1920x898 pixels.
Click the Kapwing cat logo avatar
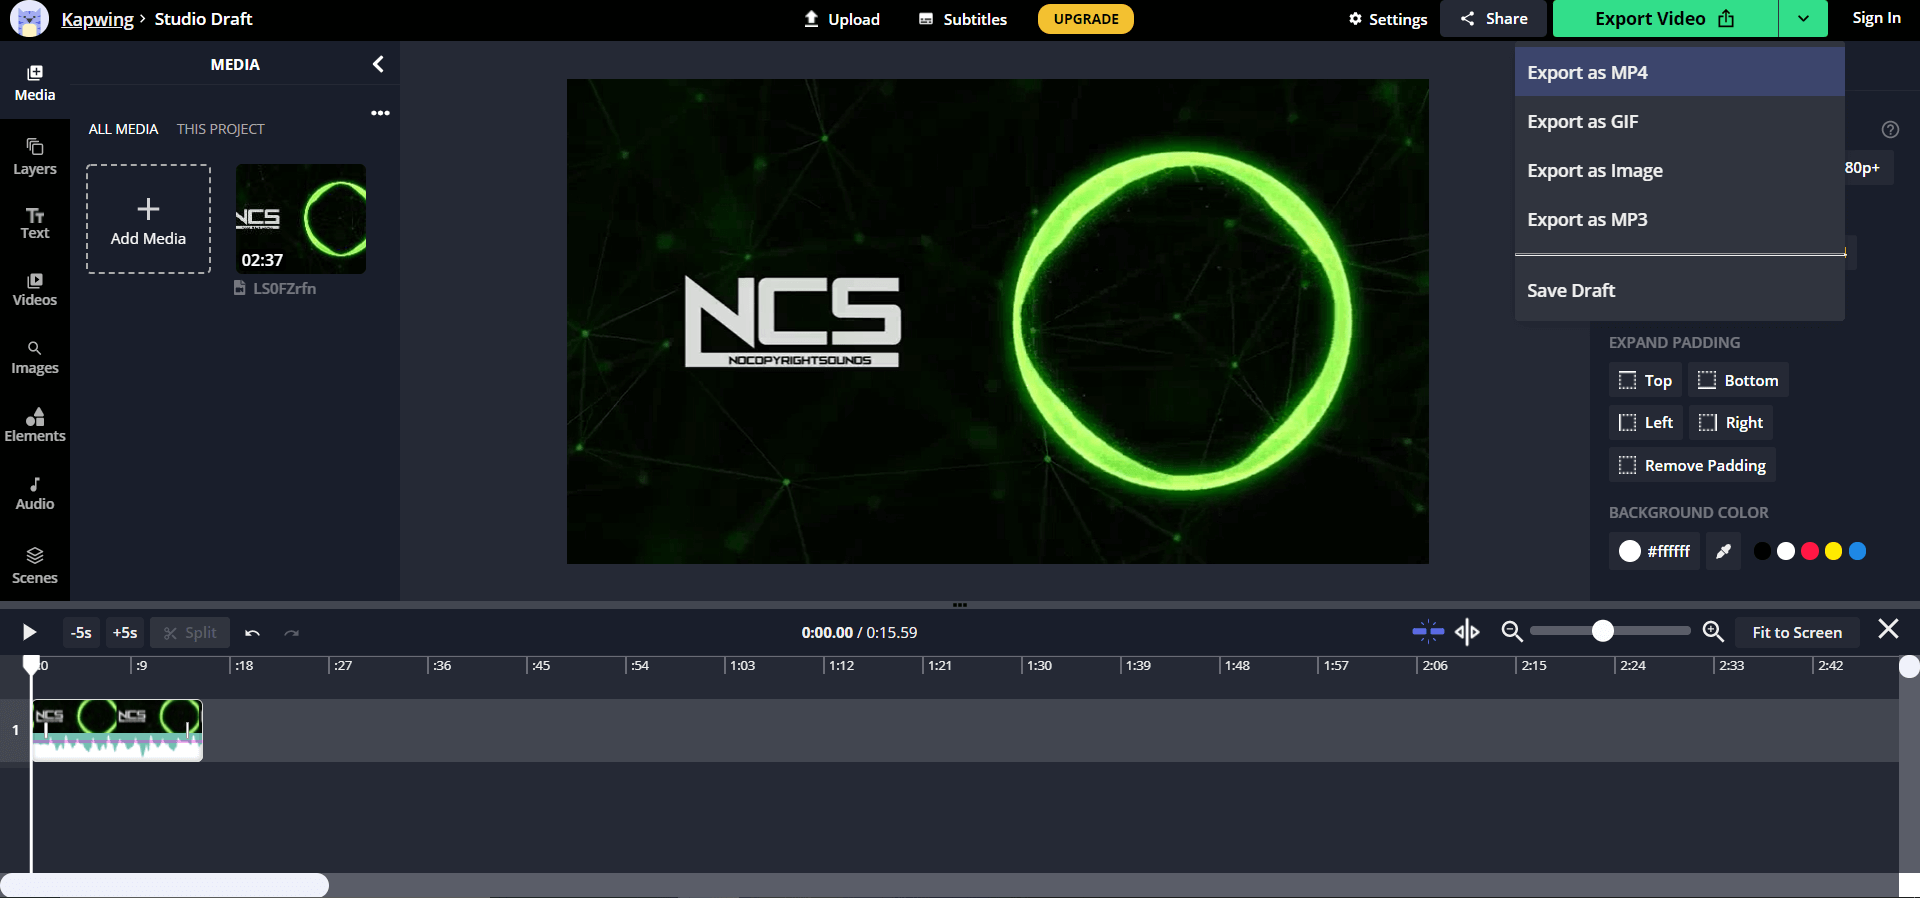click(29, 19)
